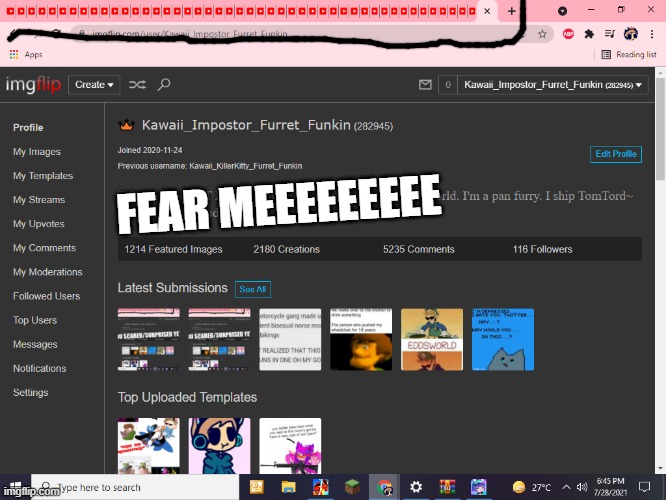Image resolution: width=666 pixels, height=500 pixels.
Task: Open the anime character taskbar icon
Action: point(479,487)
